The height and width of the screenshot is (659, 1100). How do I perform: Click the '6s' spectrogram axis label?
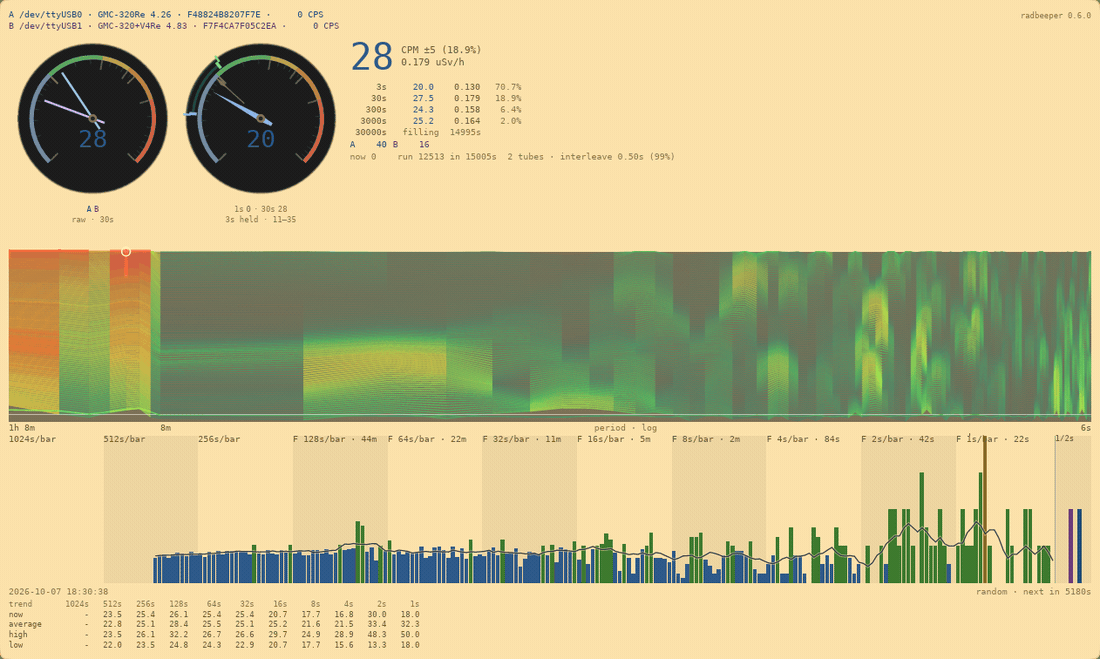[x=1085, y=427]
